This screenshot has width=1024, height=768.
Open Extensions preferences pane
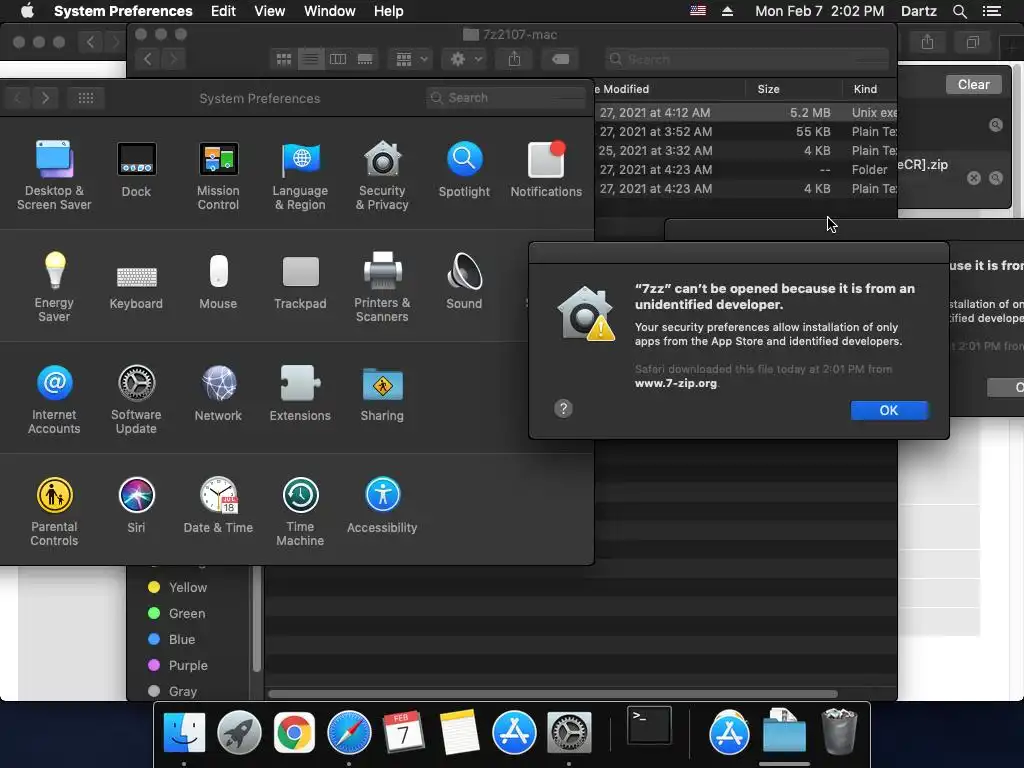300,394
